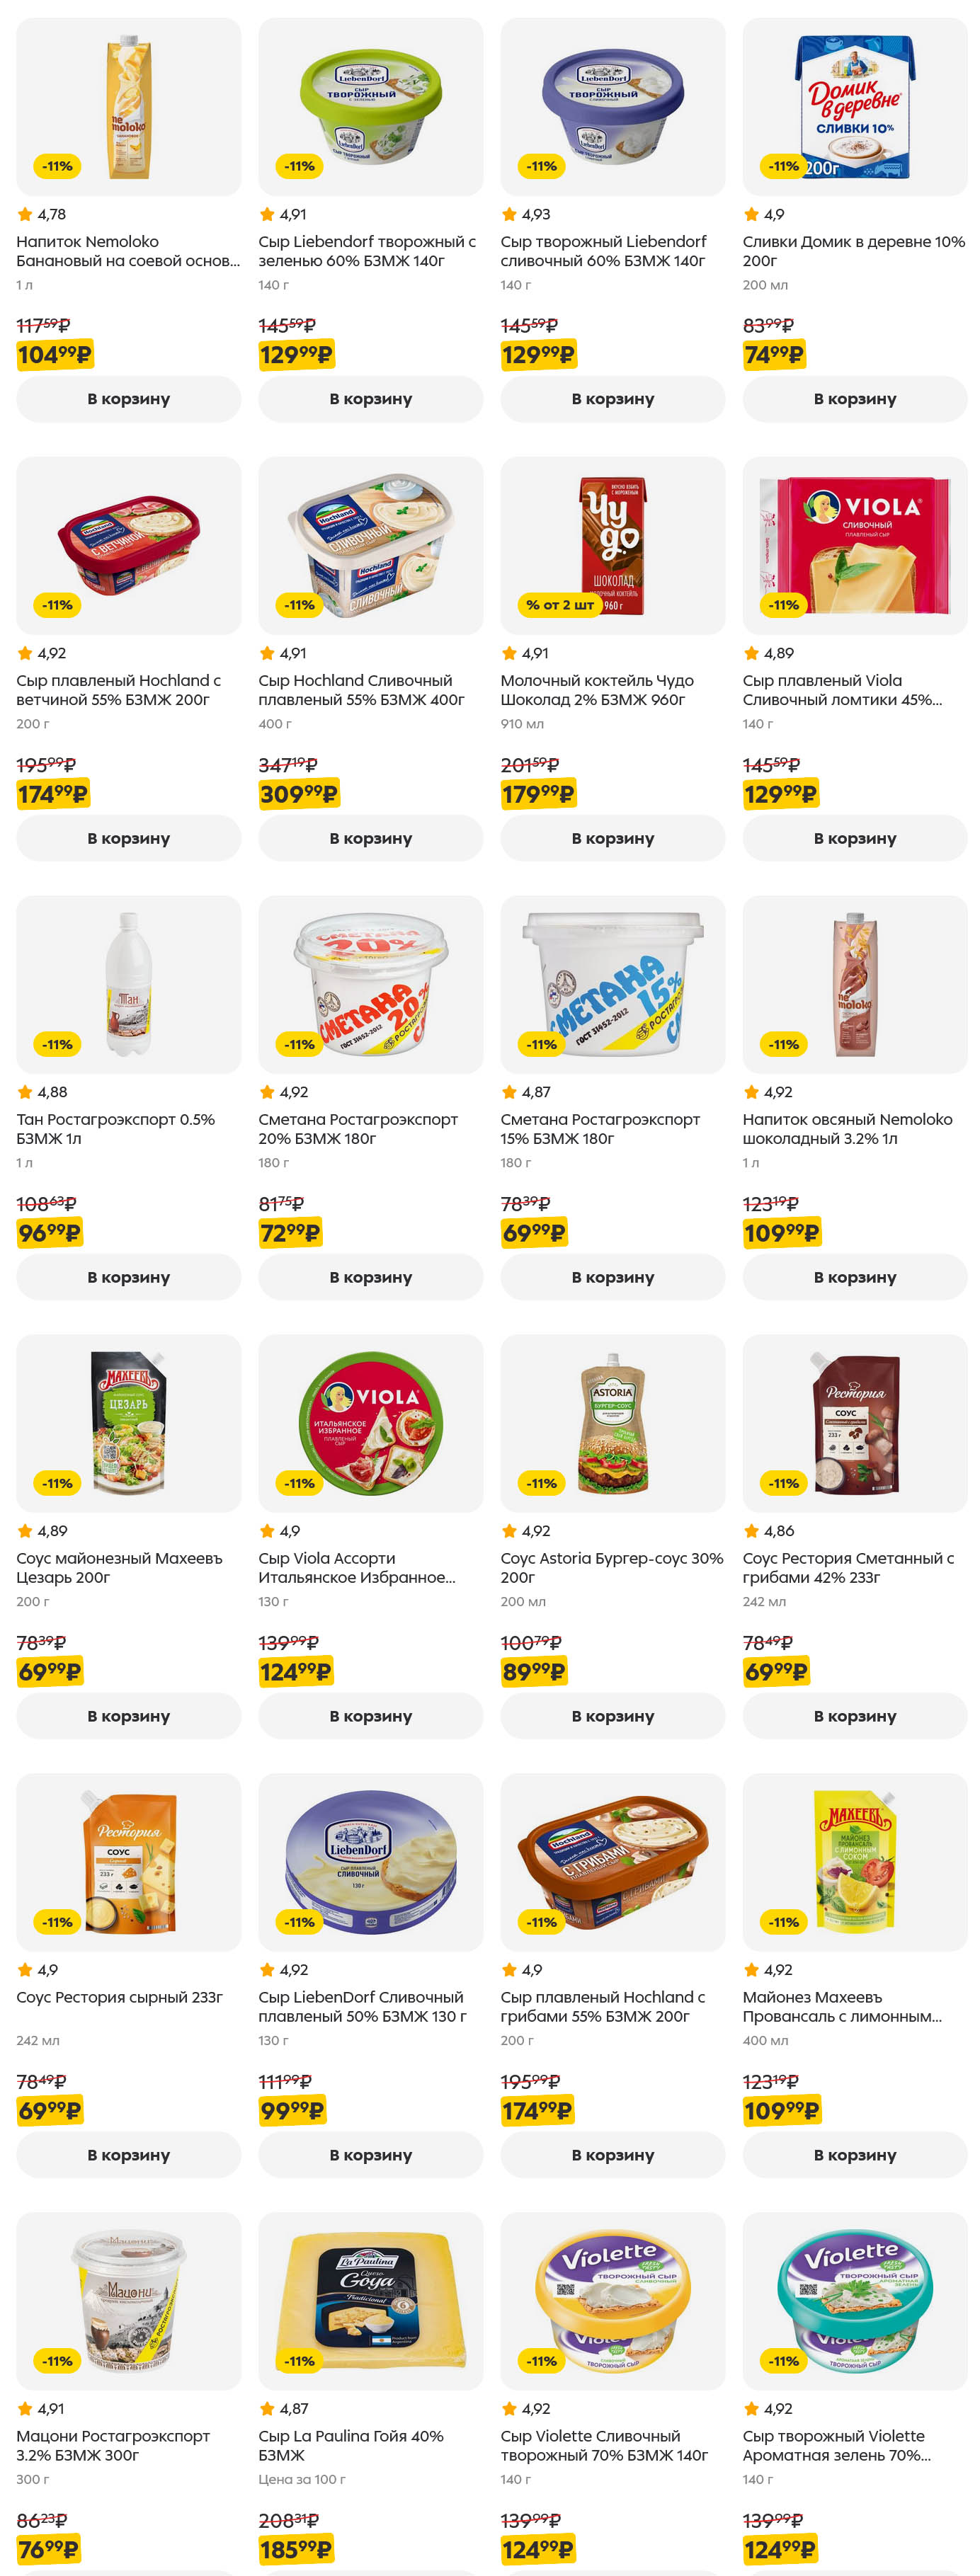The width and height of the screenshot is (980, 2576).
Task: Open Сыр Viola Ассорти Итальянское Избранное image
Action: 371,1422
